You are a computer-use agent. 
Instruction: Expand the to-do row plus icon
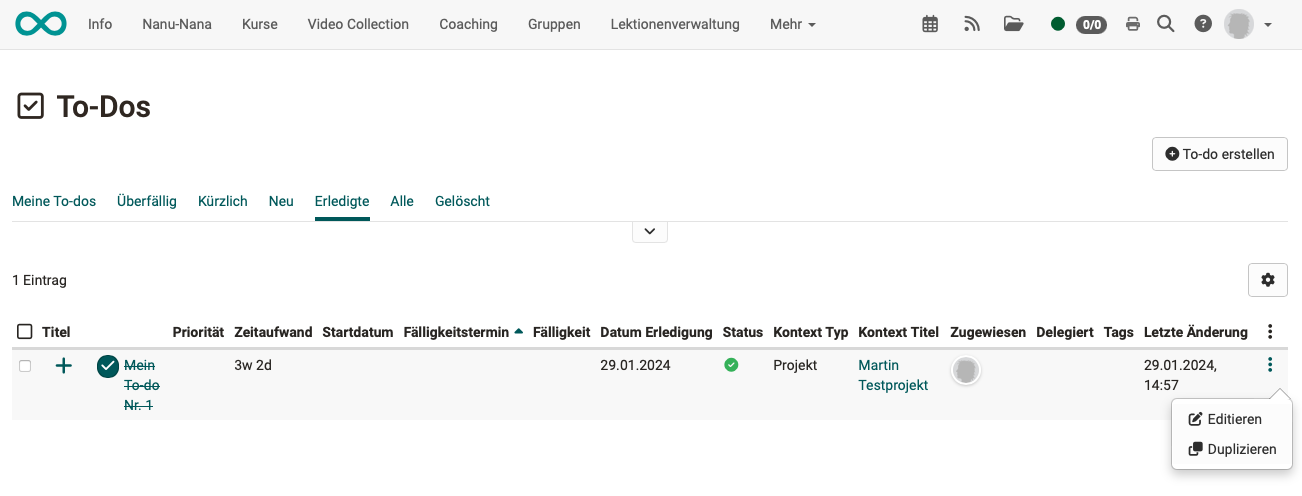[x=64, y=366]
